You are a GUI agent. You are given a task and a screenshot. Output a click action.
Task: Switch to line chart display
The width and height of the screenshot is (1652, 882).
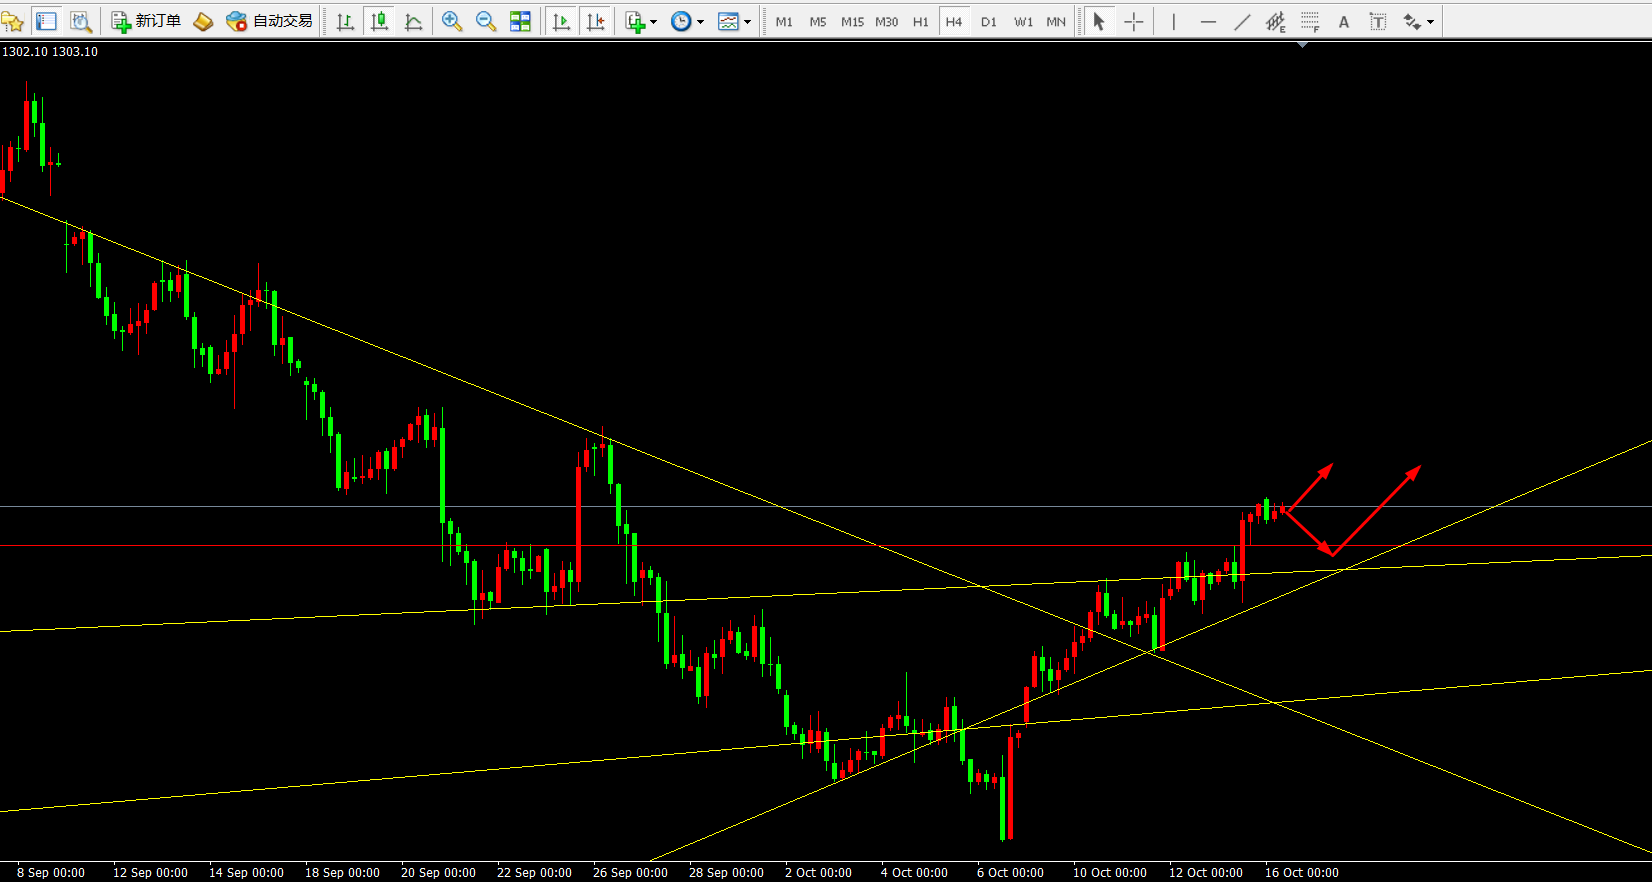click(413, 21)
